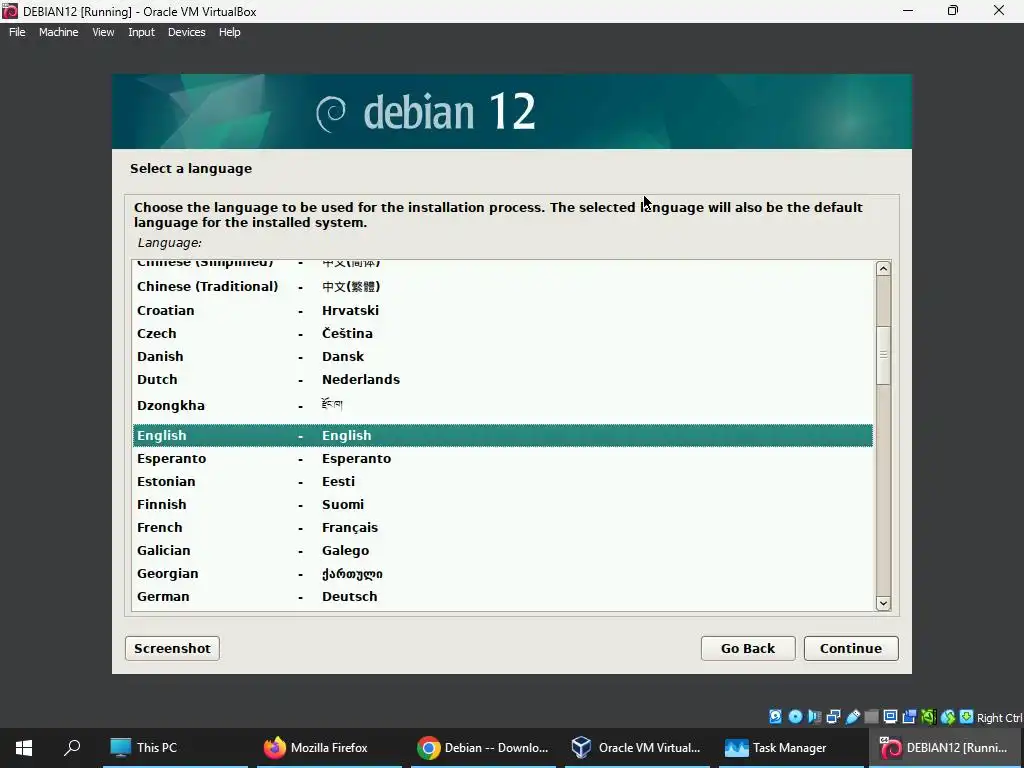Click the Screenshot button
Viewport: 1024px width, 768px height.
tap(172, 648)
